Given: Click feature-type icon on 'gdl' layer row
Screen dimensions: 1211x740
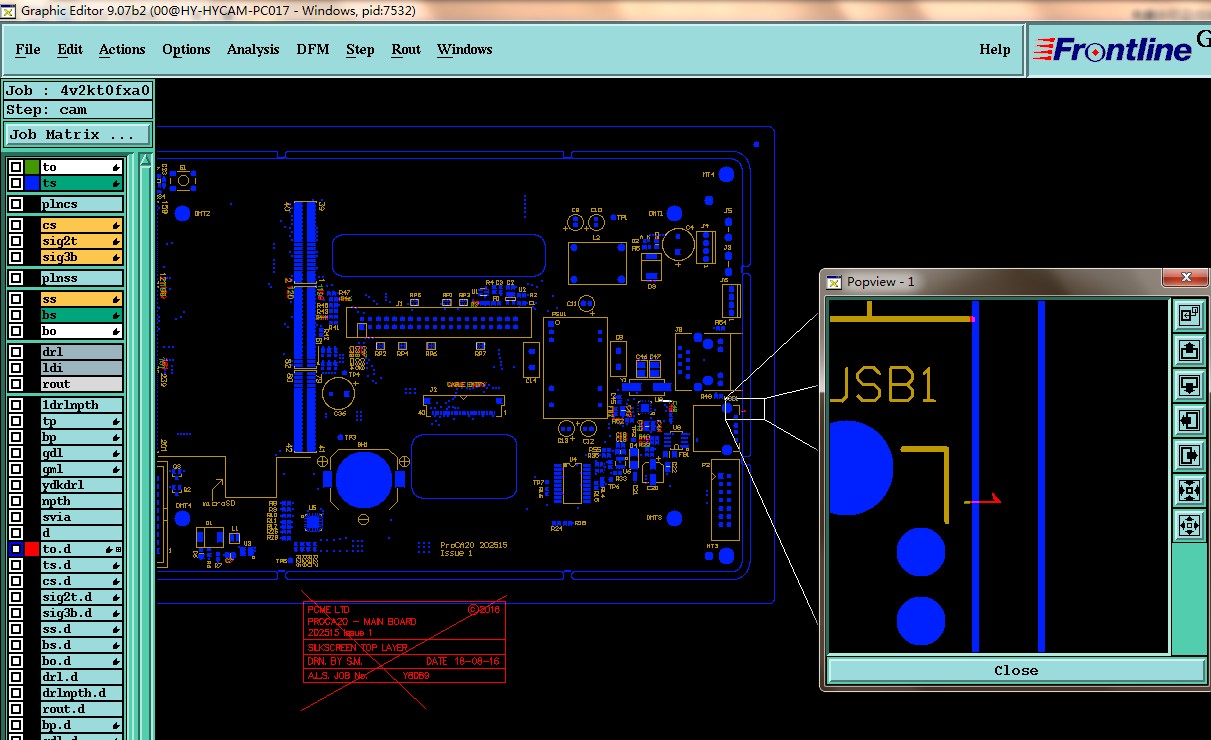Looking at the screenshot, I should click(x=116, y=453).
